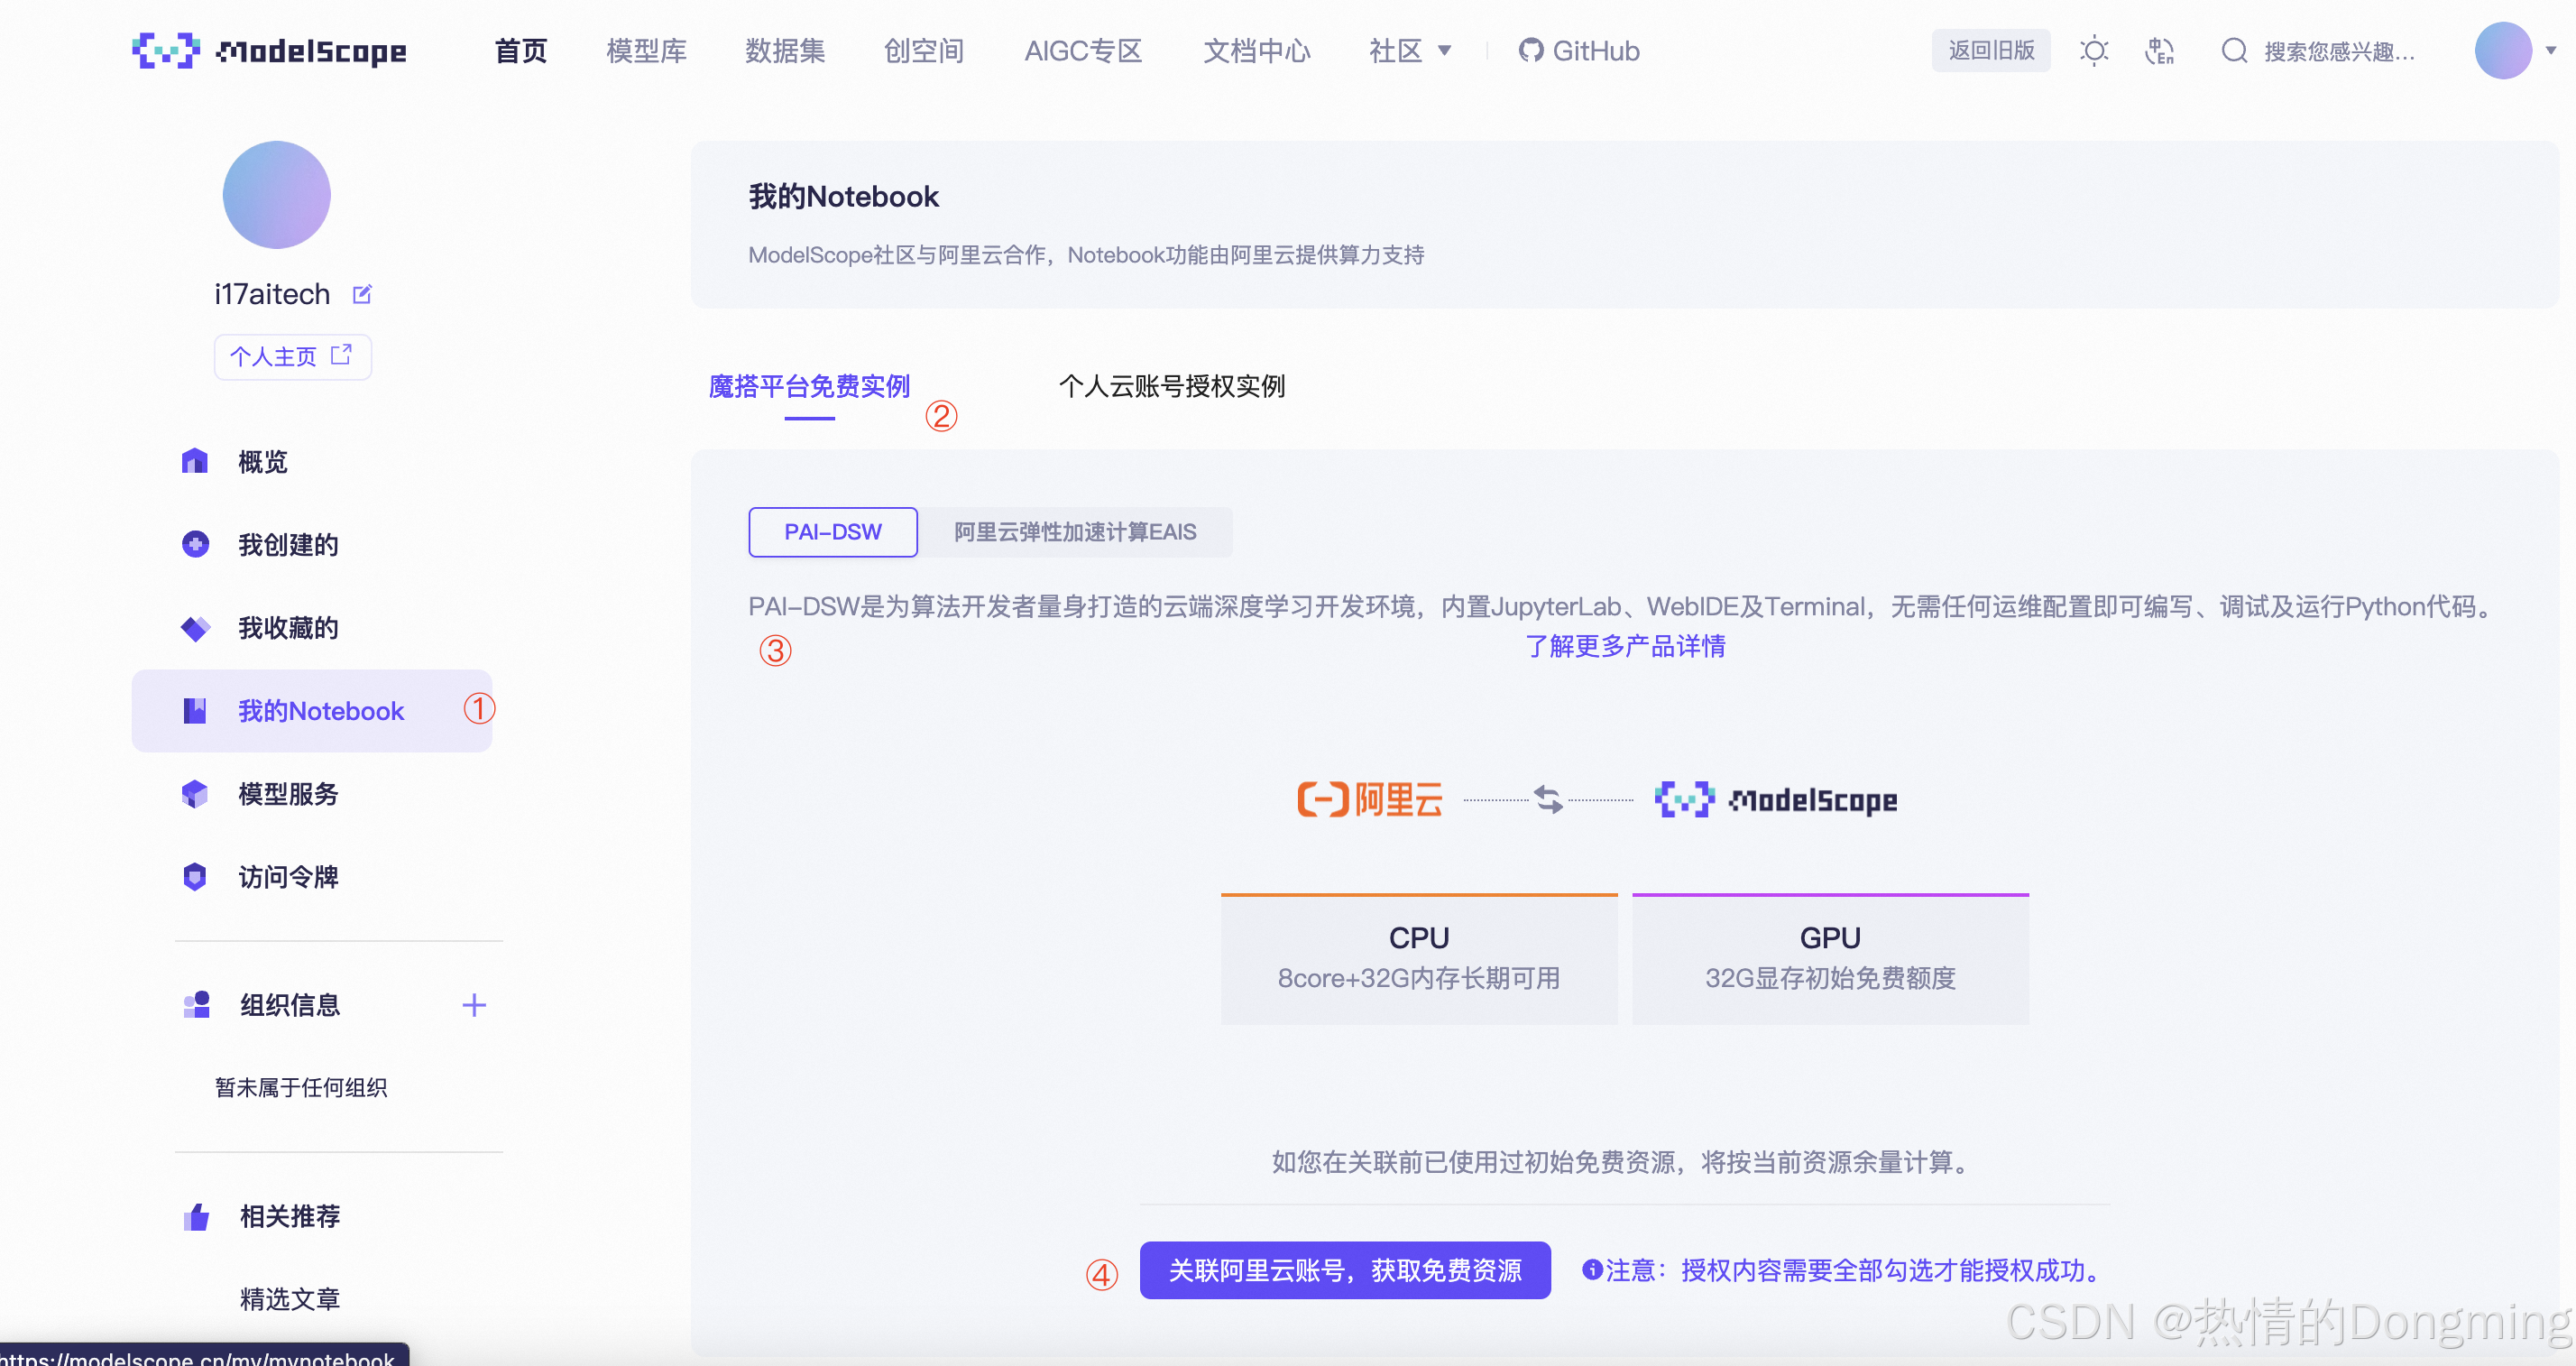2576x1366 pixels.
Task: Select the PAI-DSW option
Action: pyautogui.click(x=832, y=532)
